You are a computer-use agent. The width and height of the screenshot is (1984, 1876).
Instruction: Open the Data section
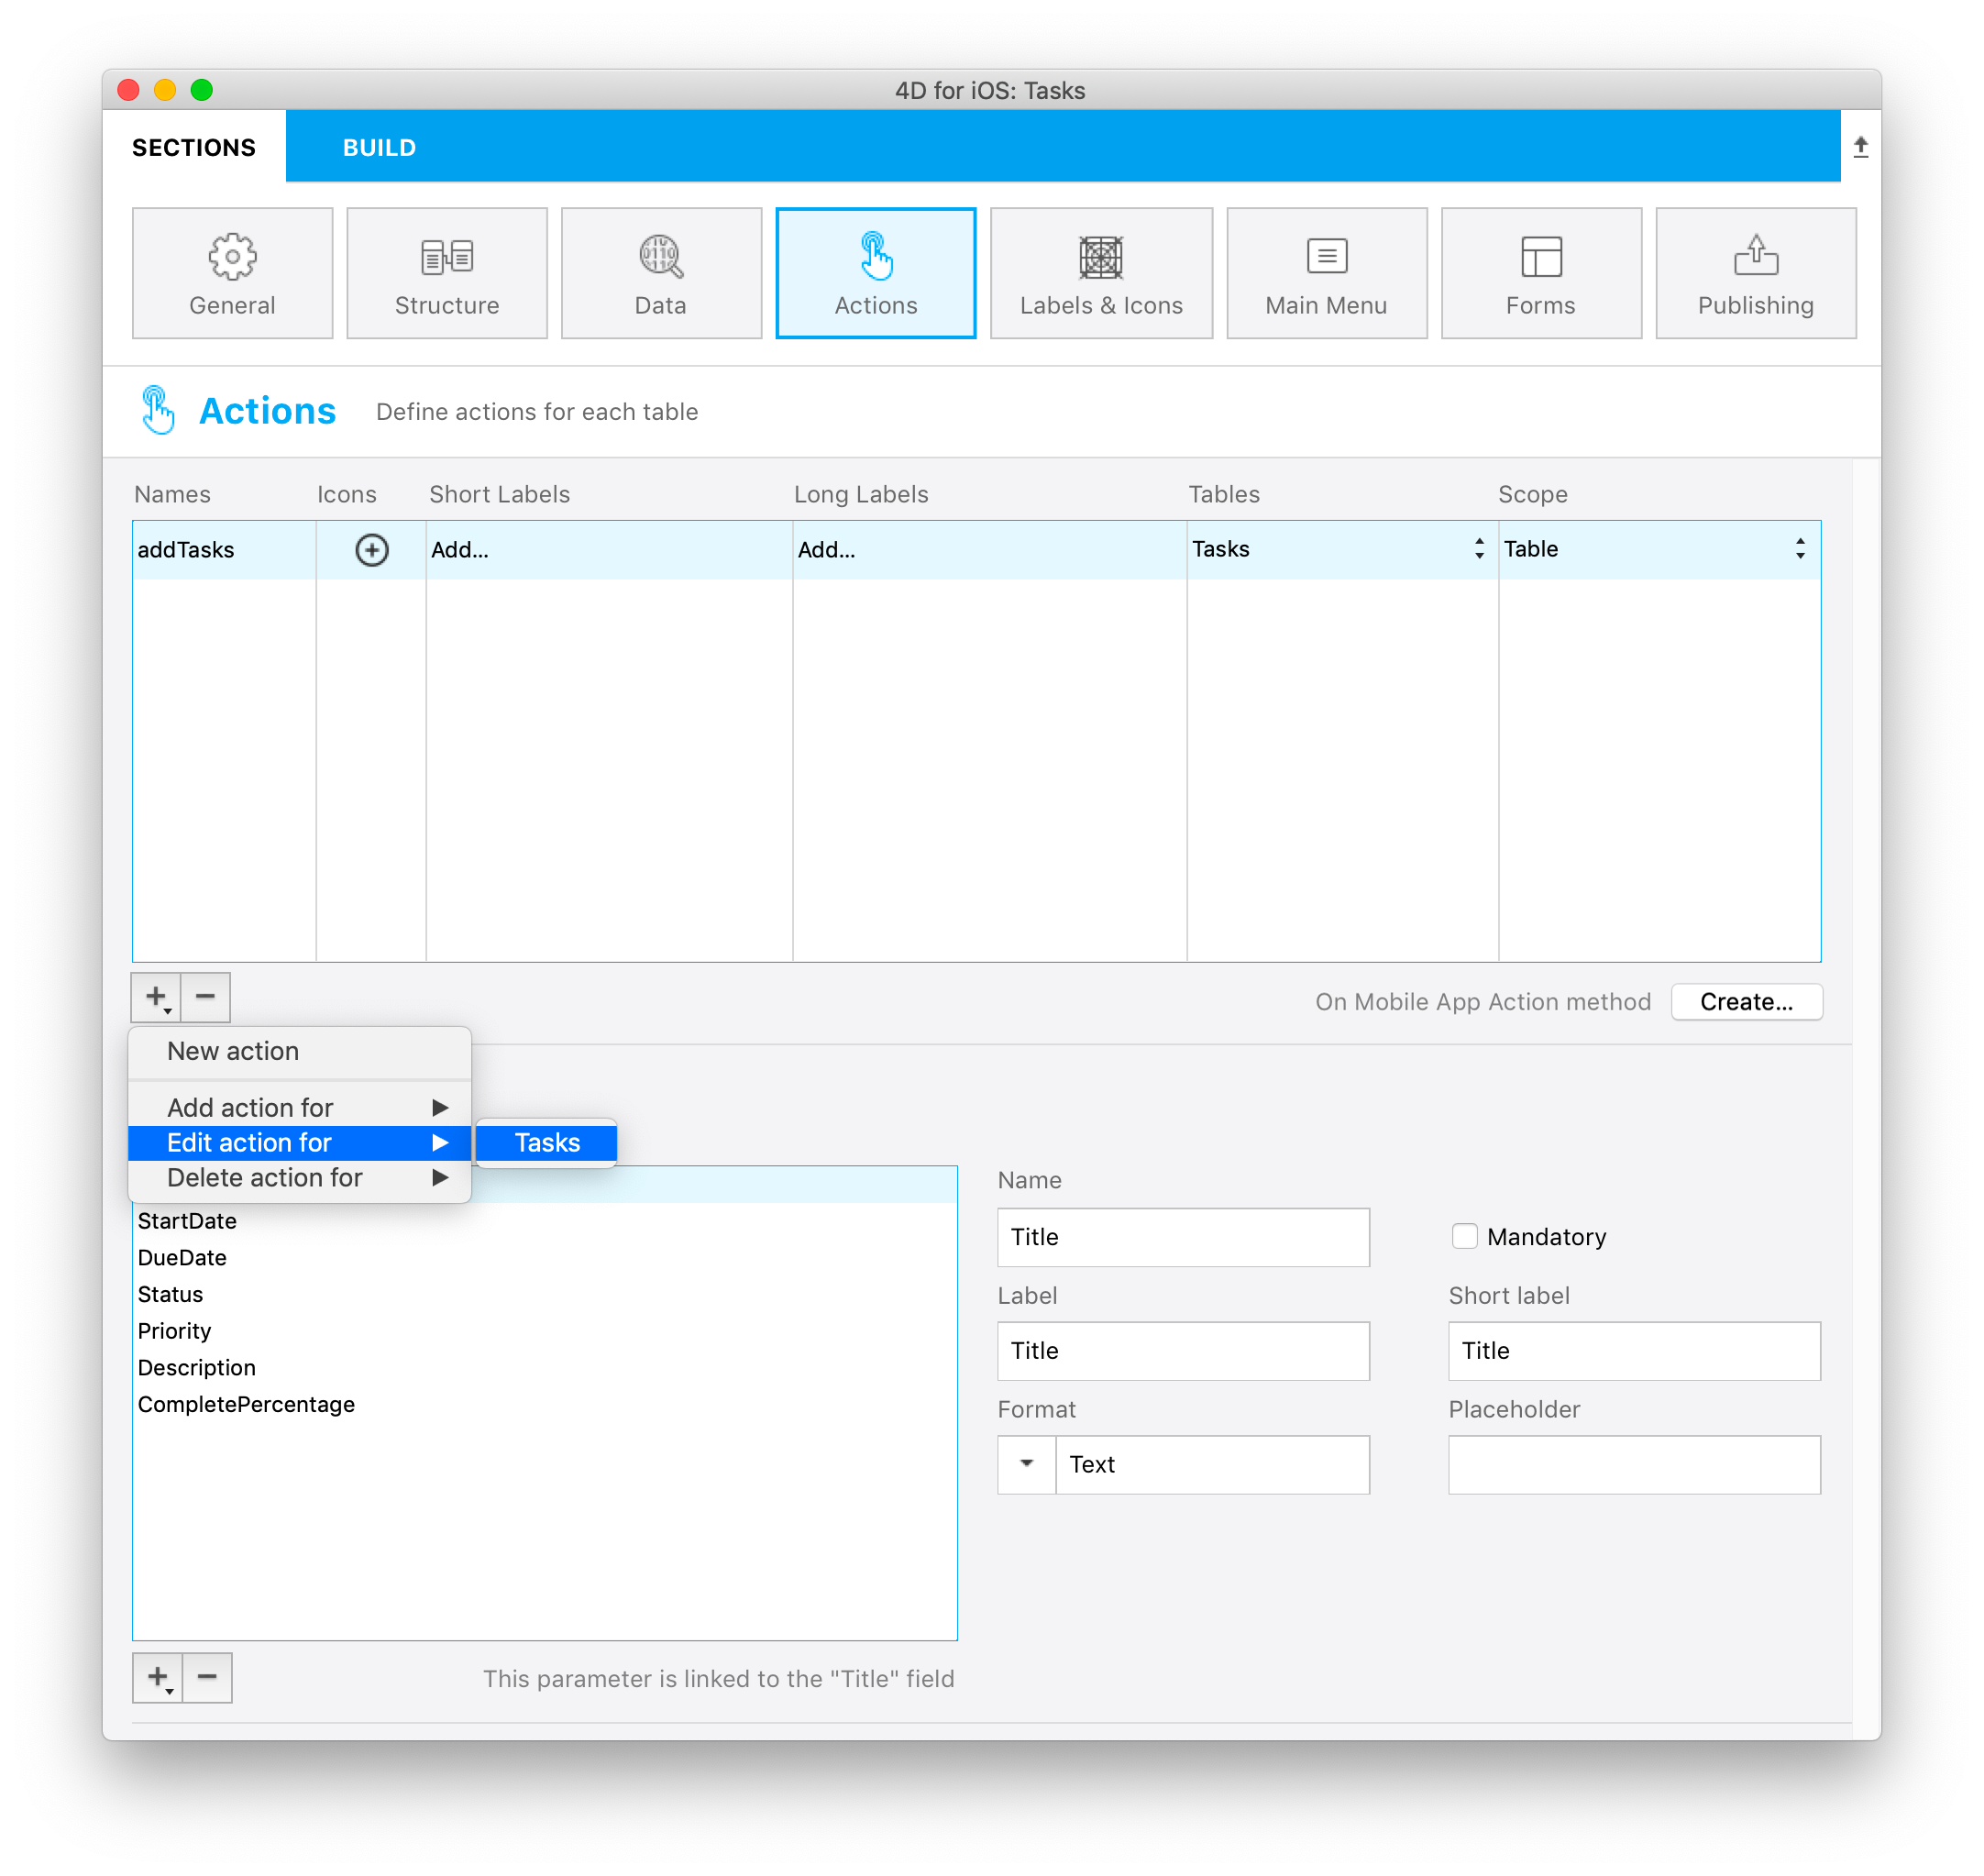pos(661,273)
